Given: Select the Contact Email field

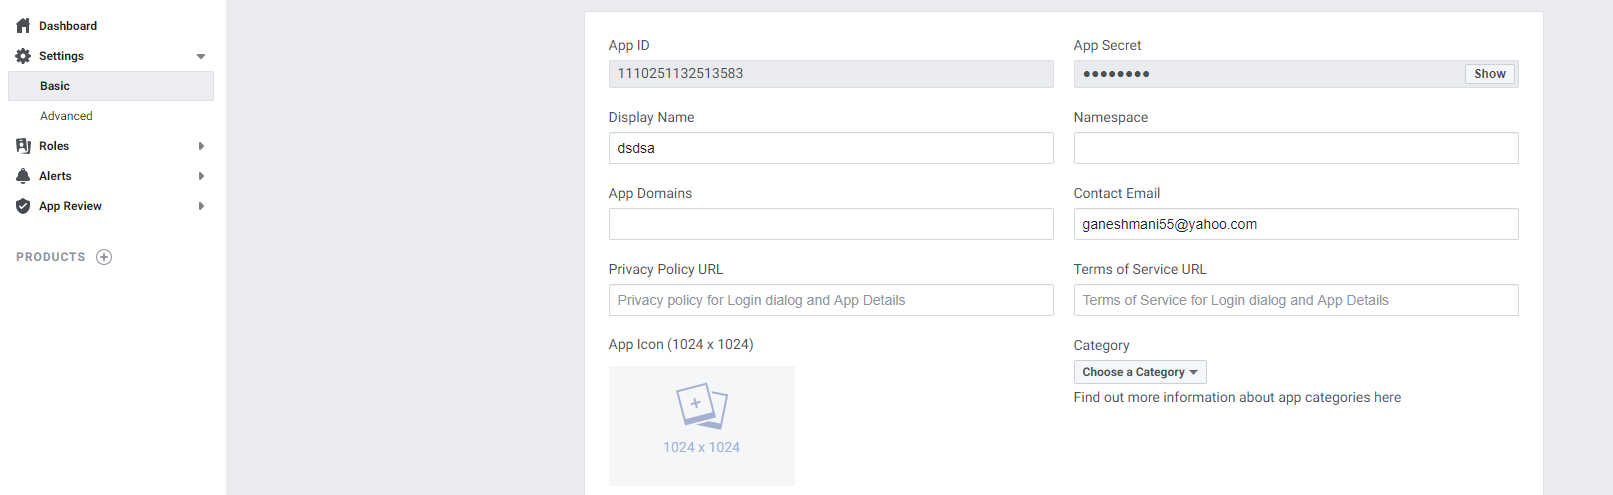Looking at the screenshot, I should [1295, 224].
